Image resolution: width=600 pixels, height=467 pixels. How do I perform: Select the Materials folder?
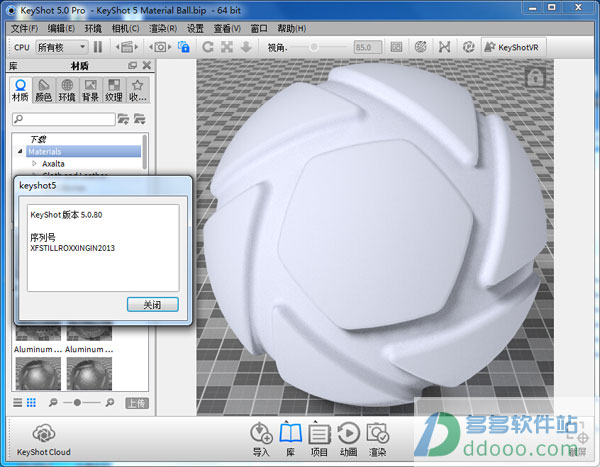83,152
